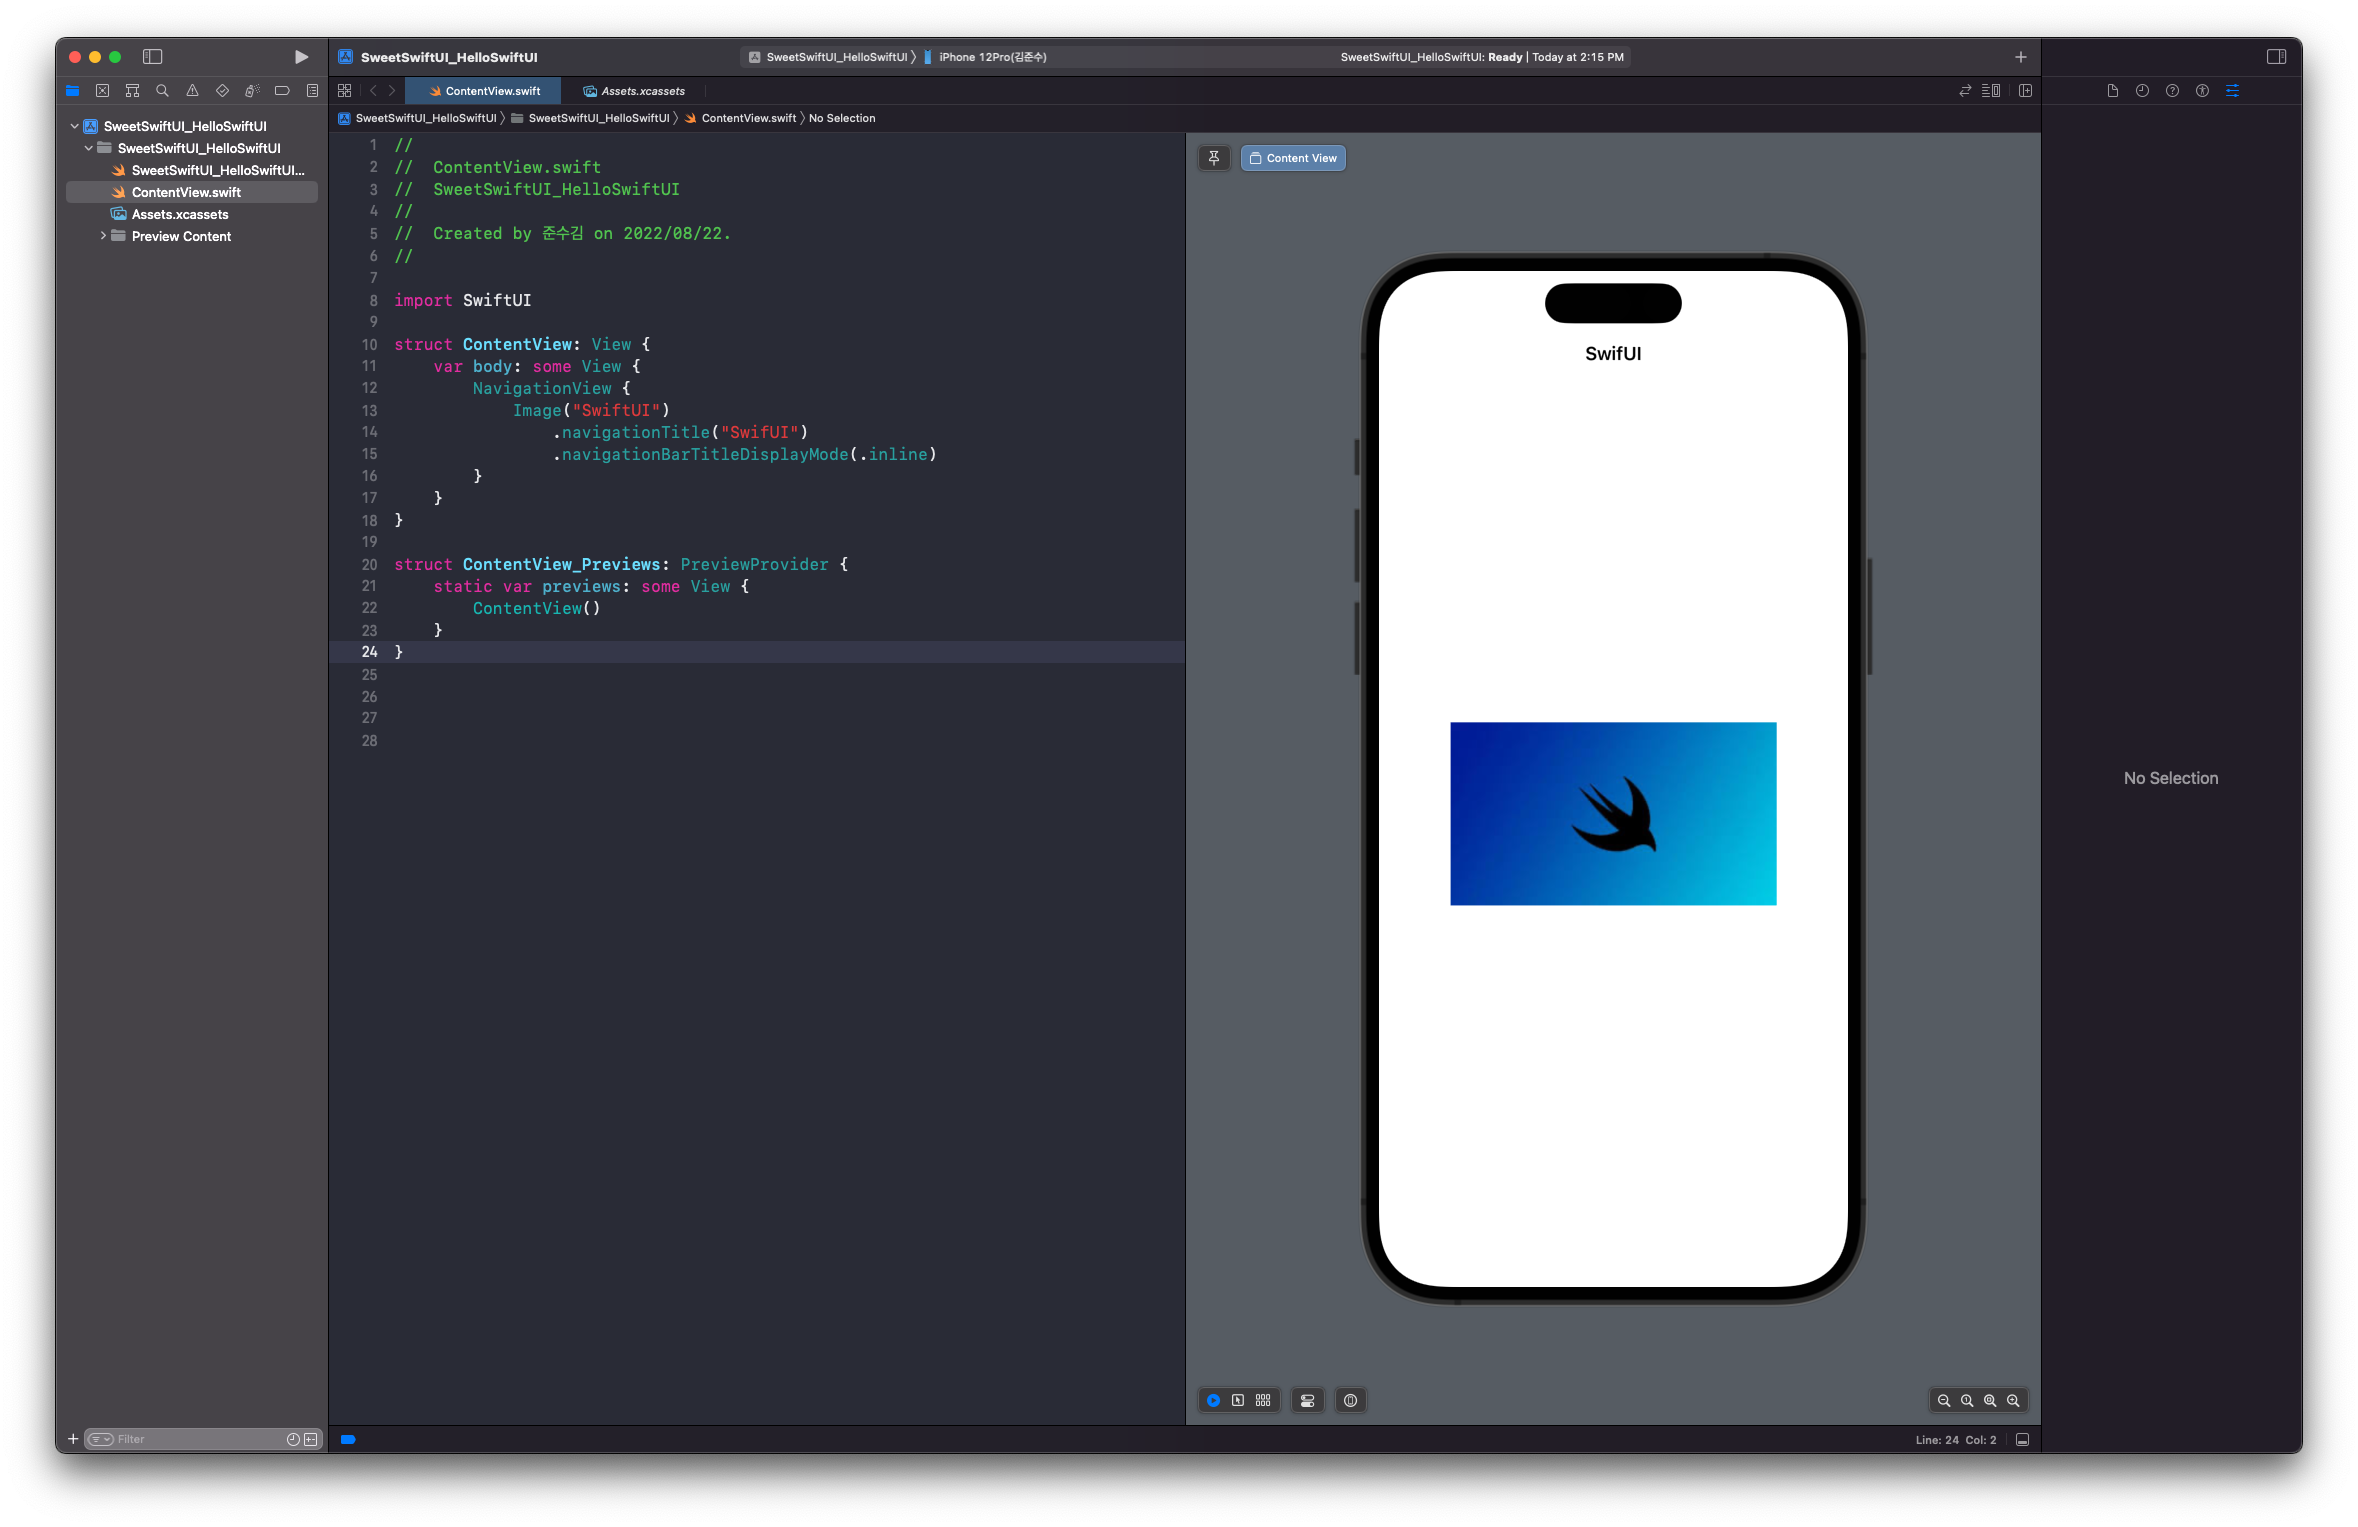Viewport: 2358px width, 1527px height.
Task: Collapse the SweetSwiftUI_HelloSwiftUI project root
Action: 74,126
